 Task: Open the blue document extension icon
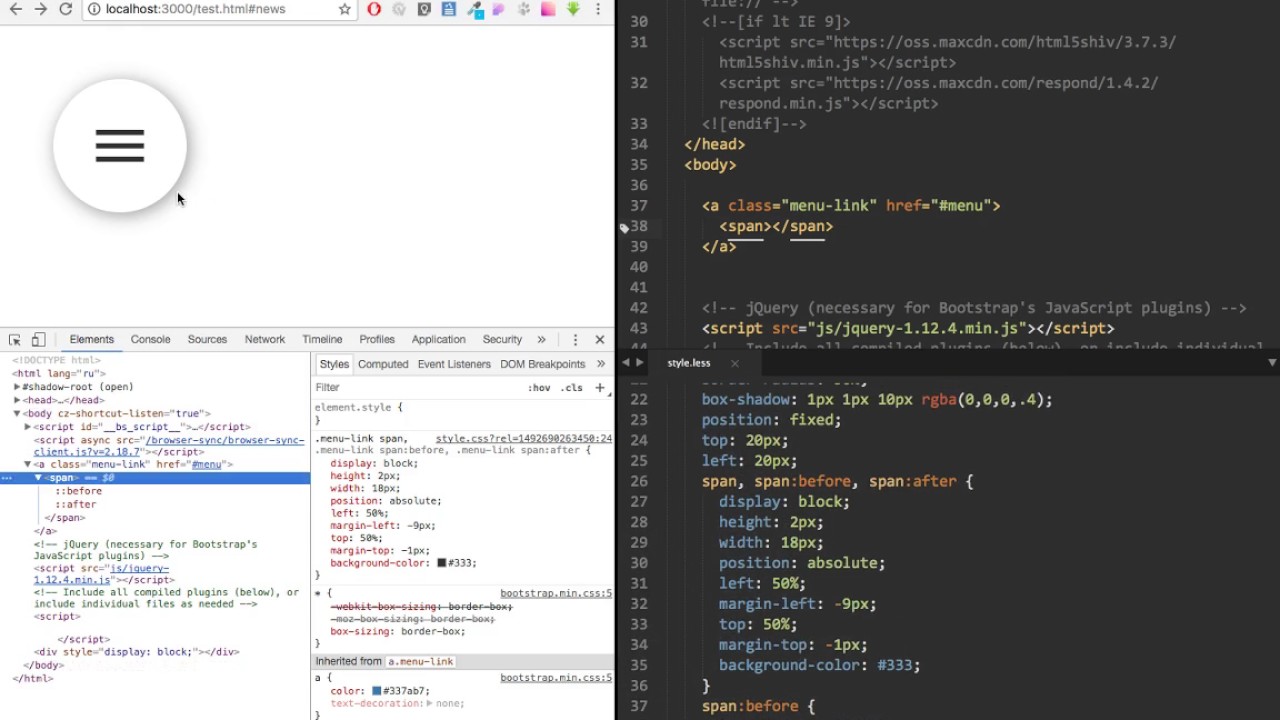click(449, 9)
